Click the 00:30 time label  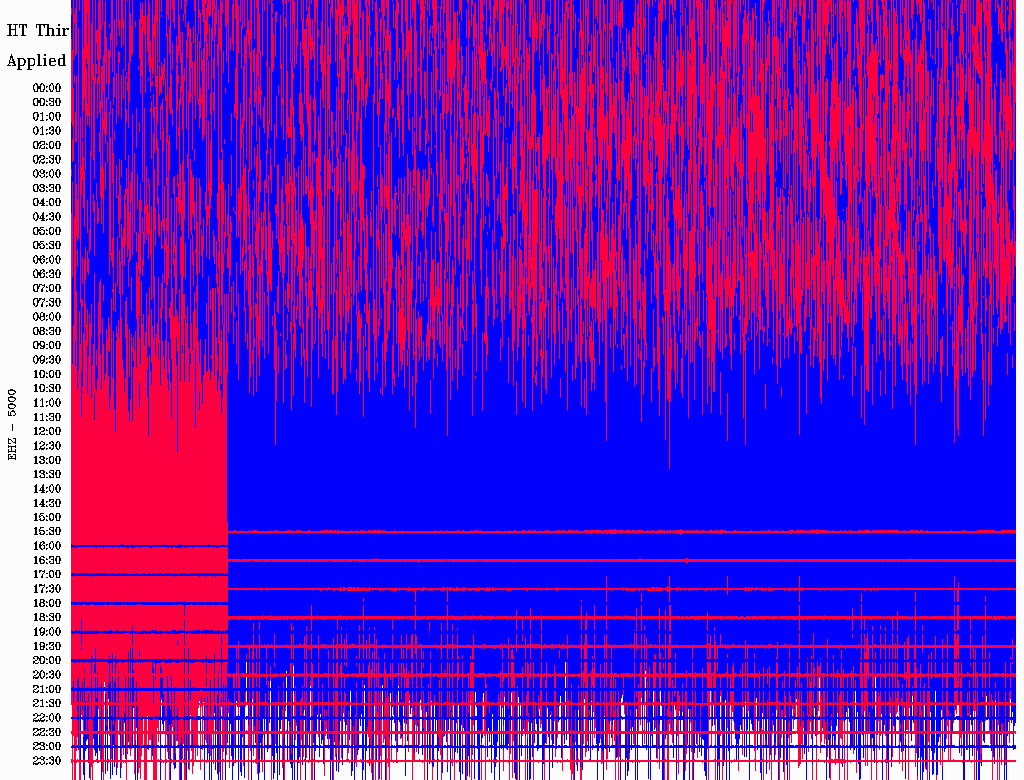[47, 102]
